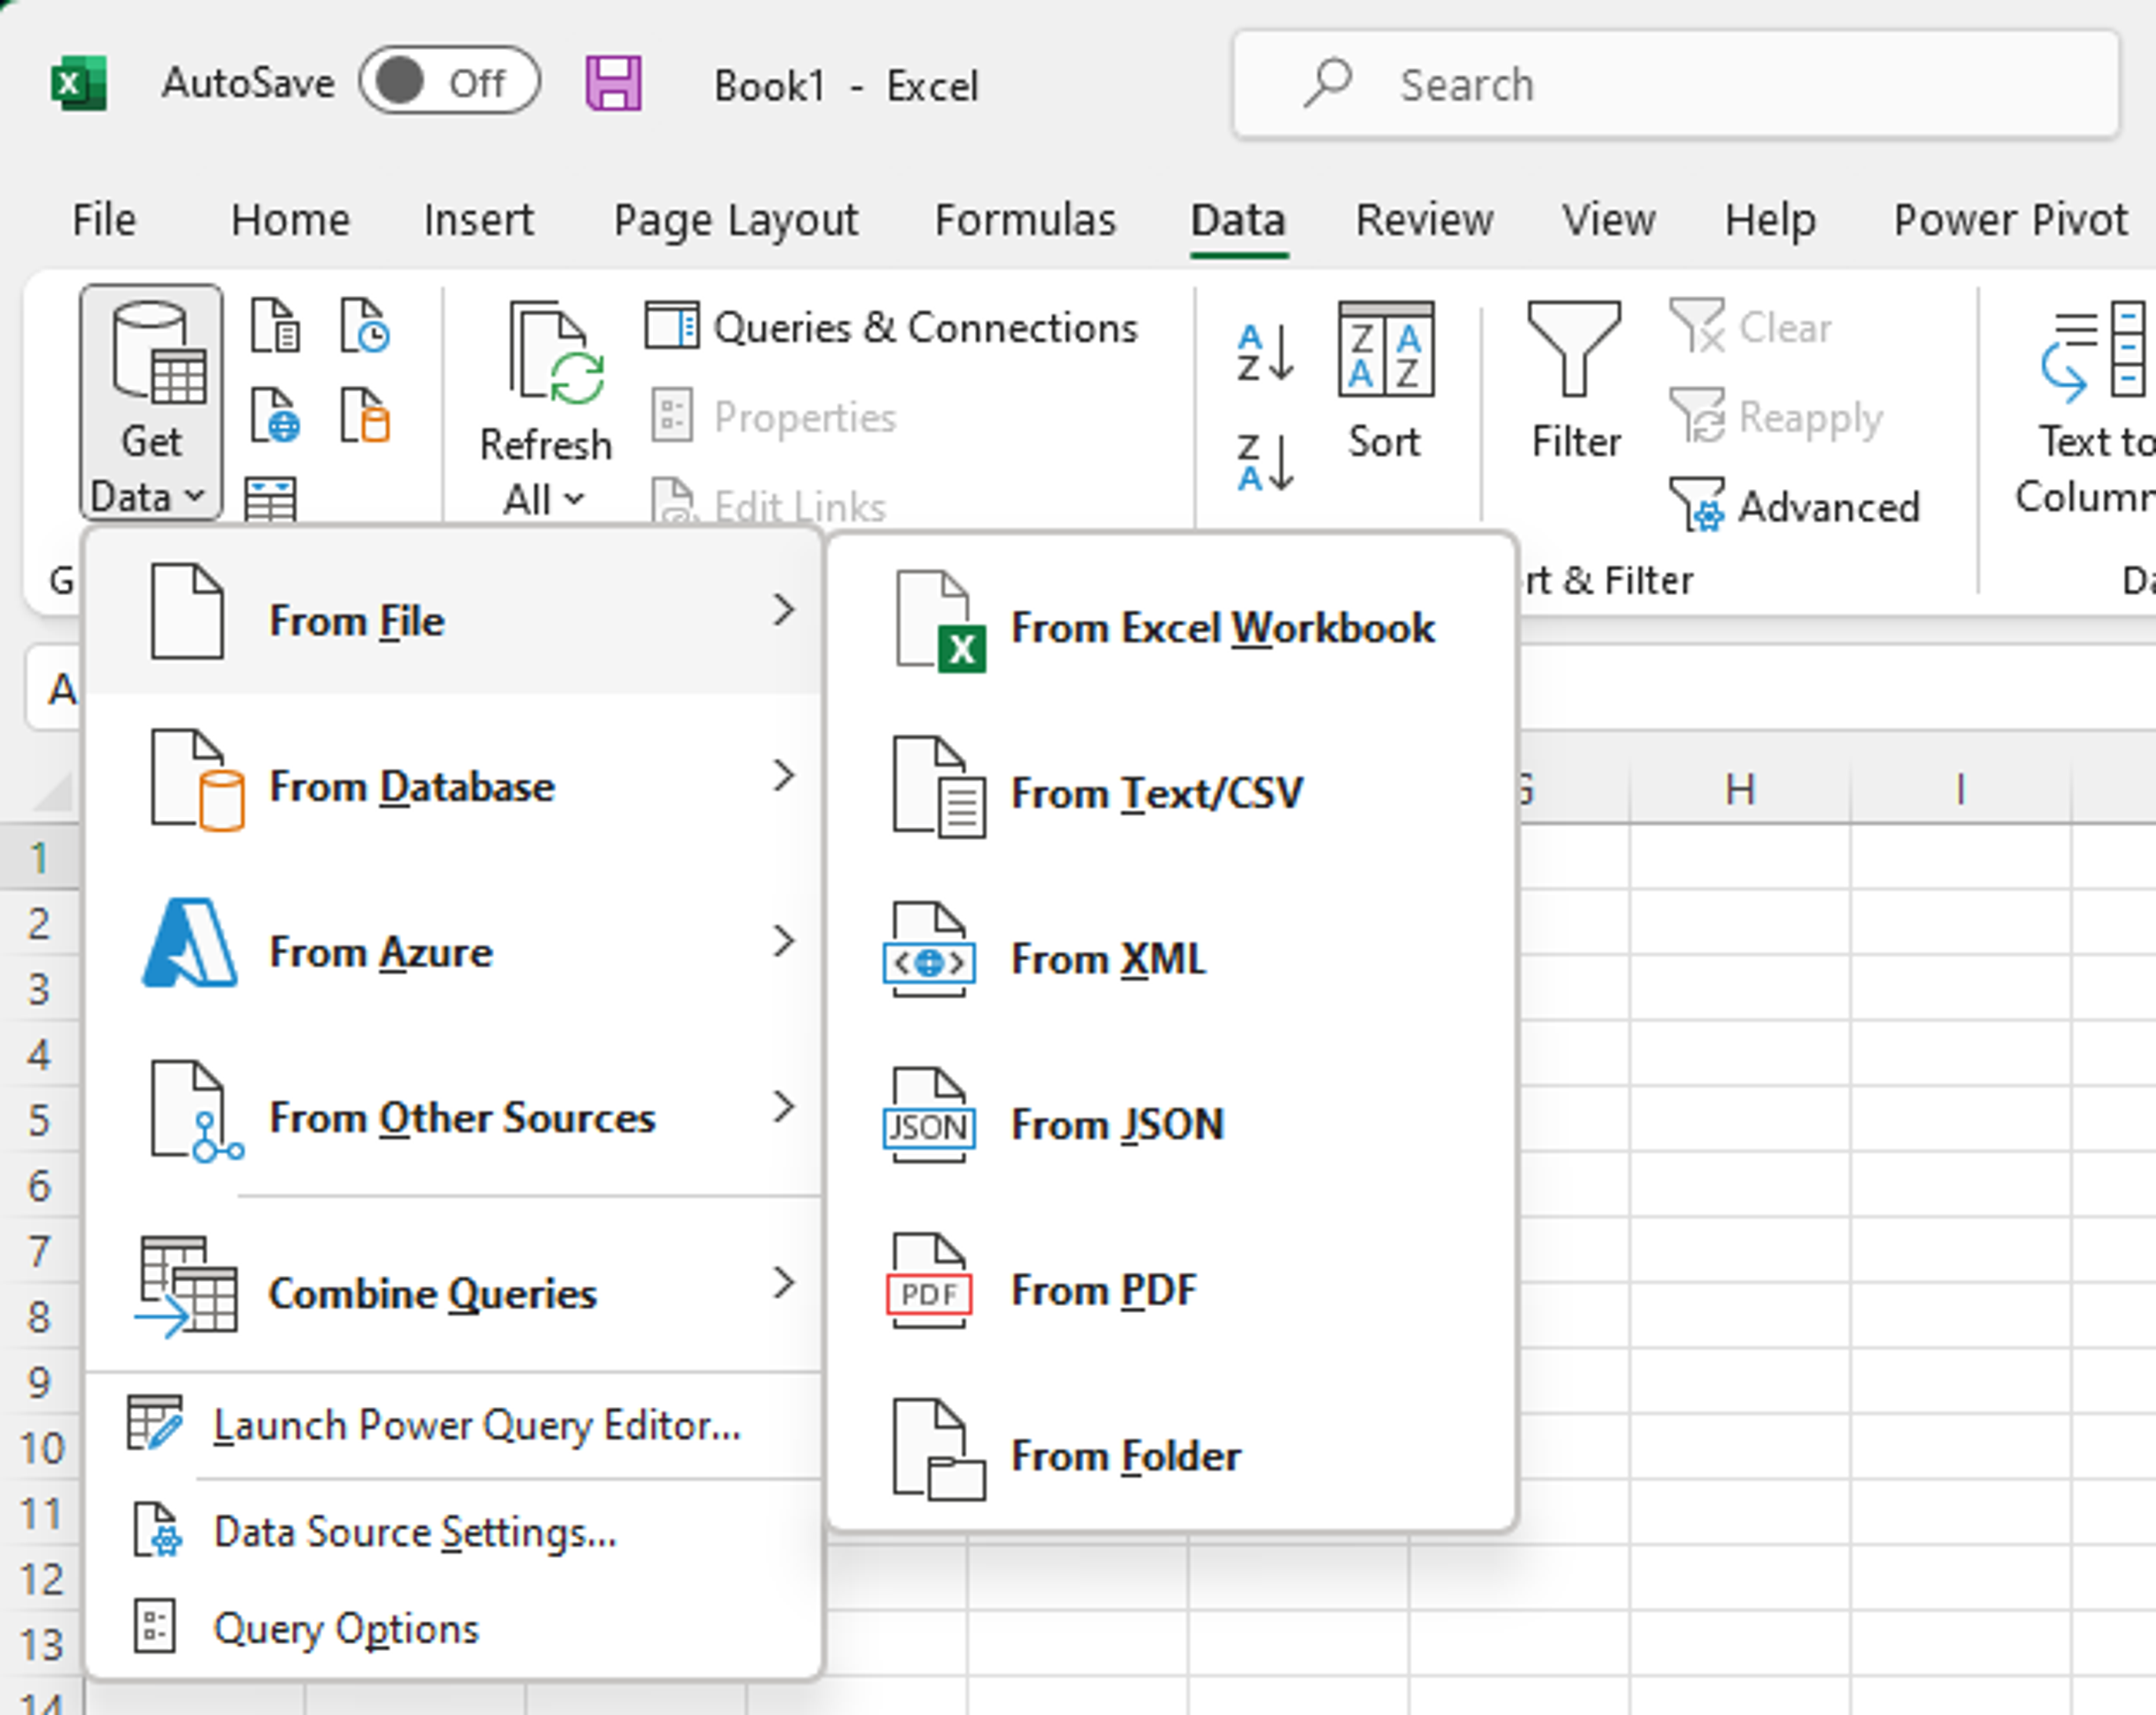Open the Power Pivot tab
The width and height of the screenshot is (2156, 1715).
click(2010, 219)
